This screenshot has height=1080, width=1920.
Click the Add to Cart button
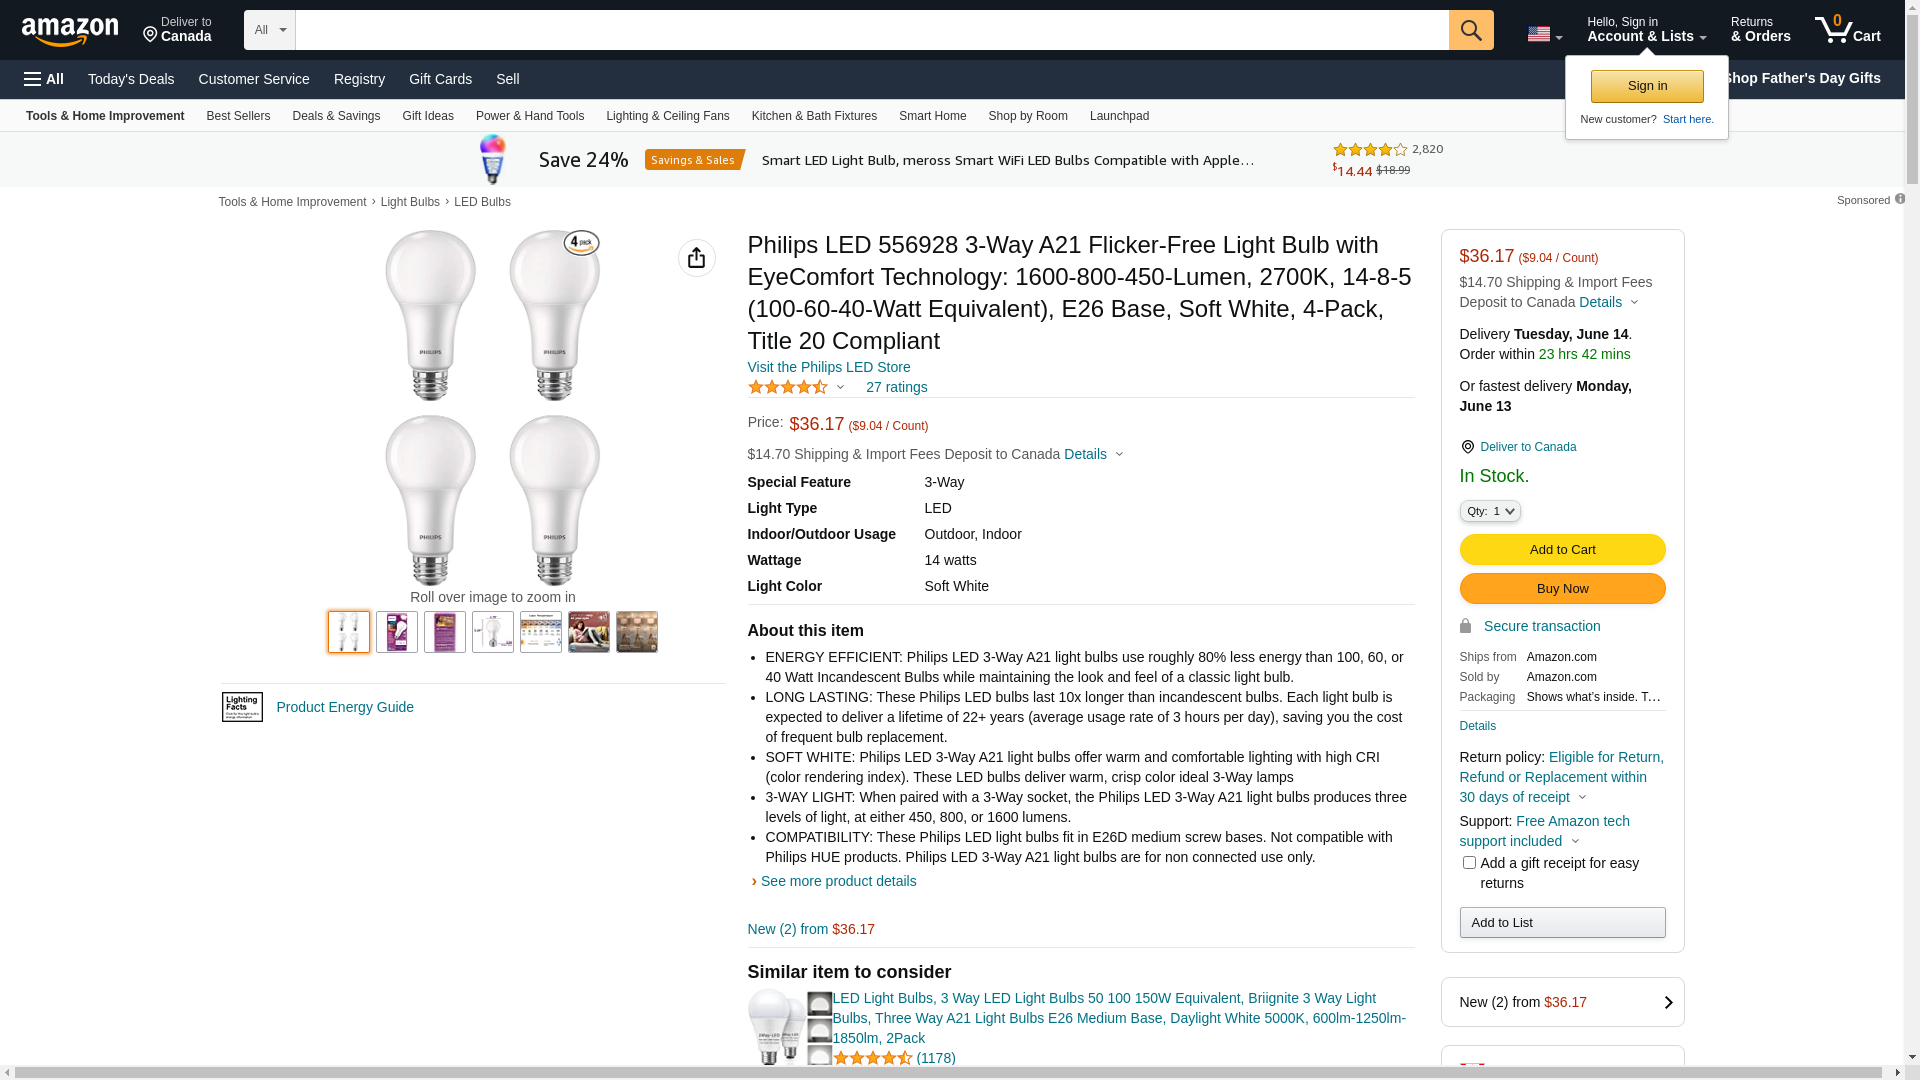click(1562, 549)
